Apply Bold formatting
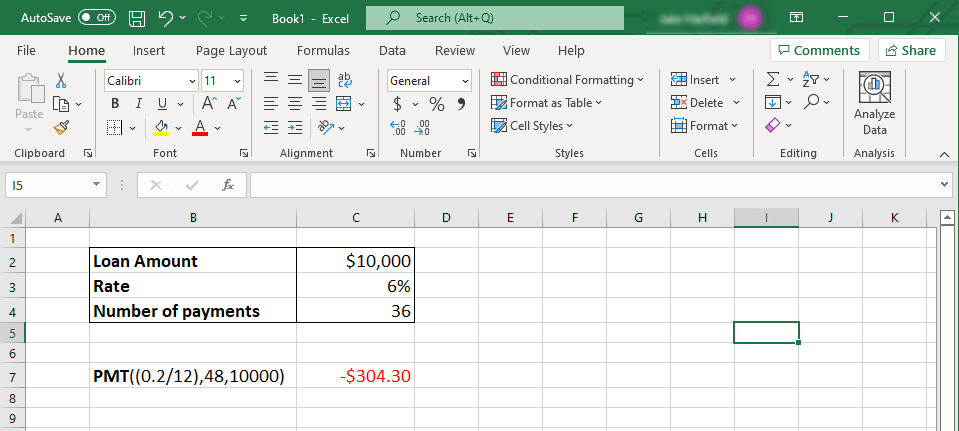 (x=116, y=103)
